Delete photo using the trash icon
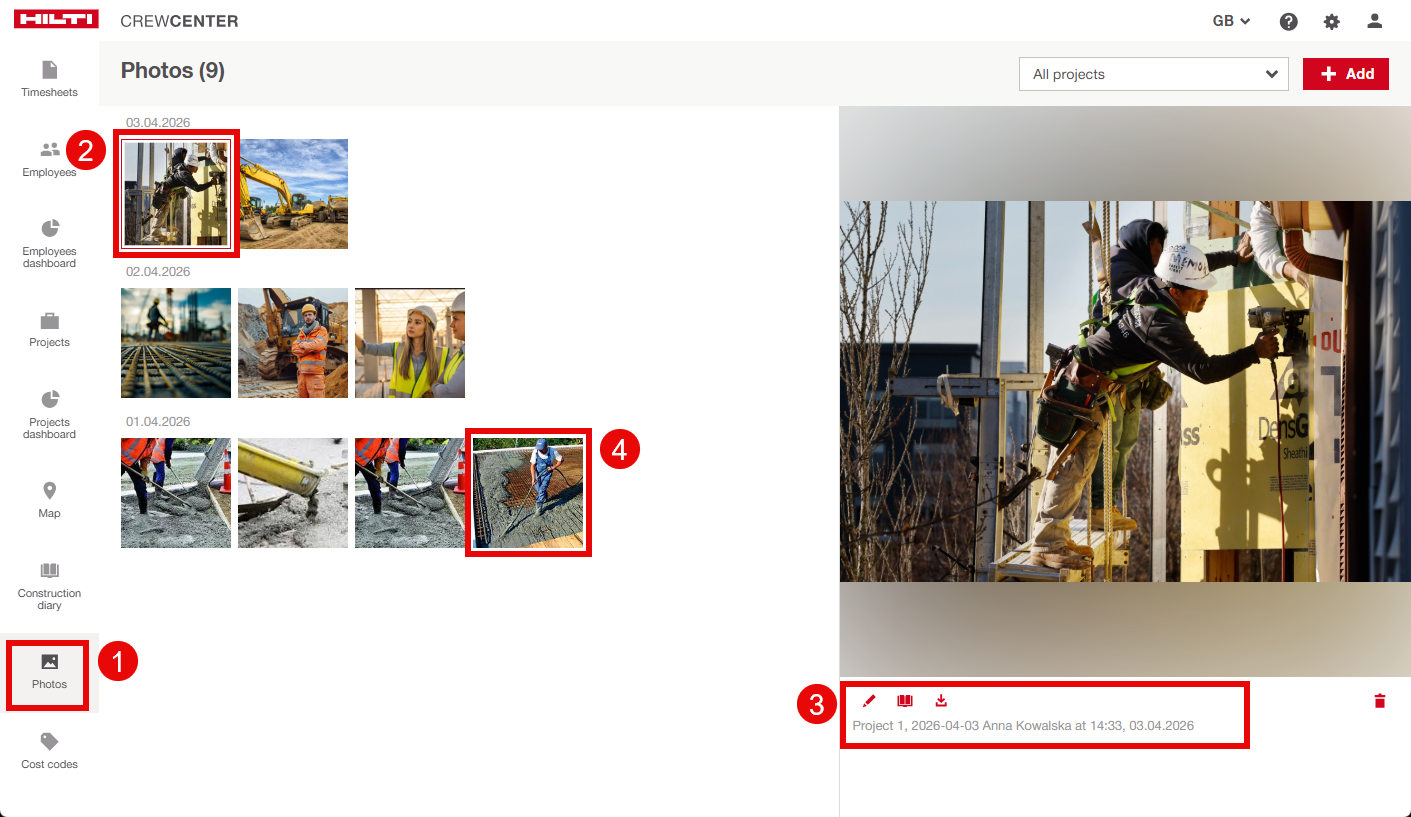Image resolution: width=1411 pixels, height=817 pixels. 1380,701
